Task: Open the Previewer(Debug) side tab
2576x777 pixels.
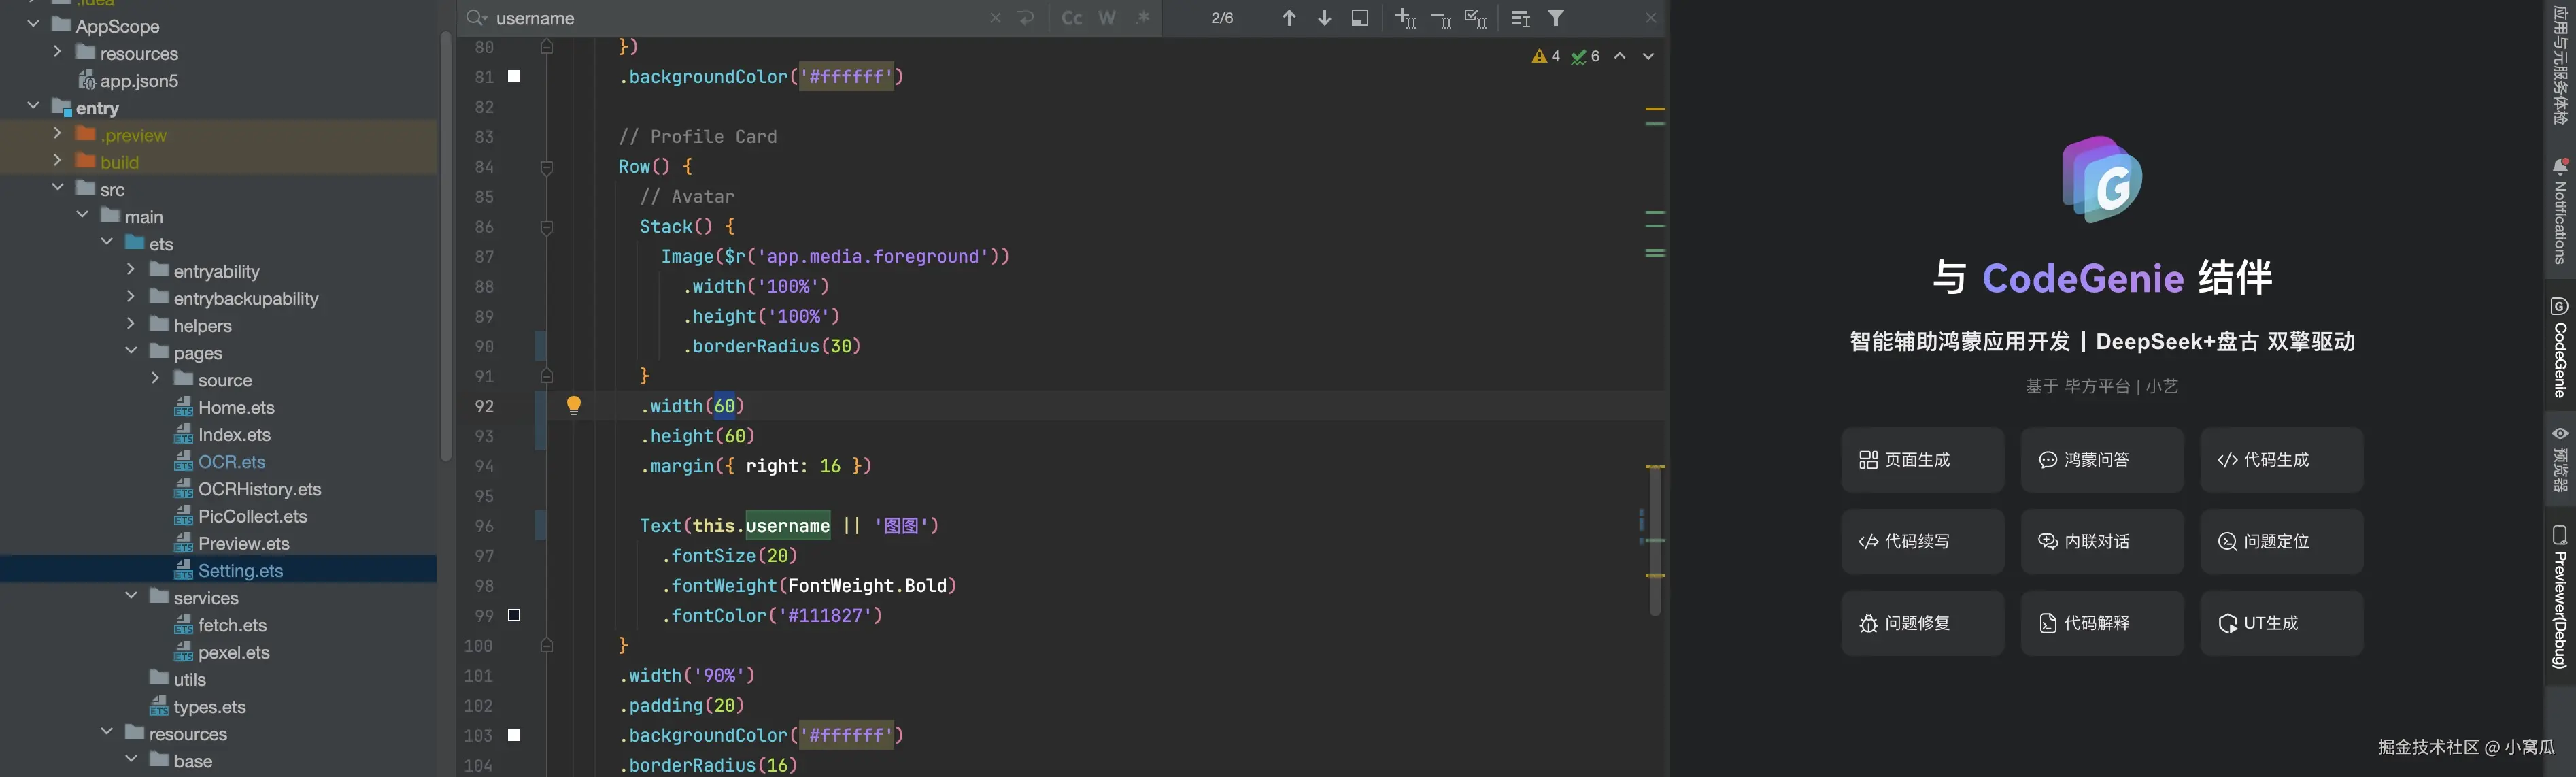Action: click(x=2559, y=598)
